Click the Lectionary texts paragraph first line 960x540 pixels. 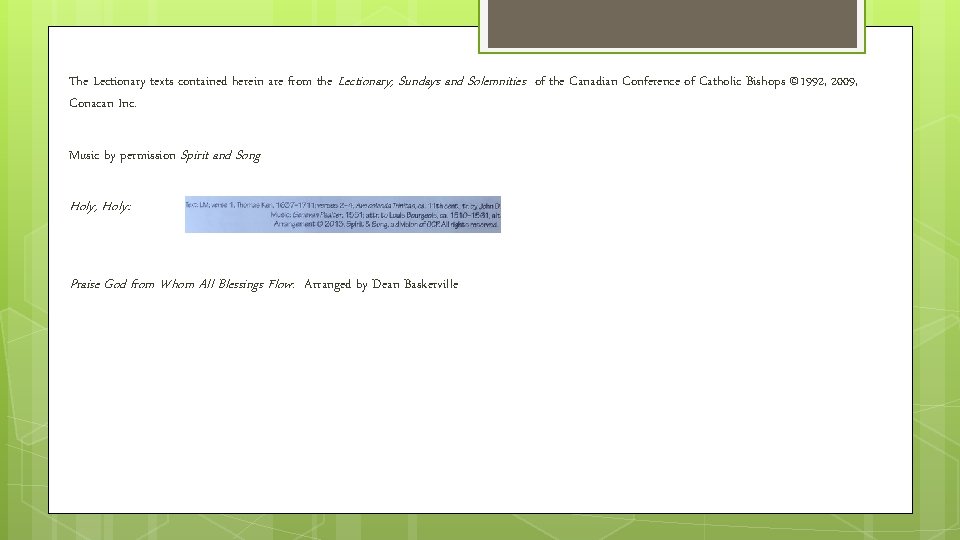[463, 81]
